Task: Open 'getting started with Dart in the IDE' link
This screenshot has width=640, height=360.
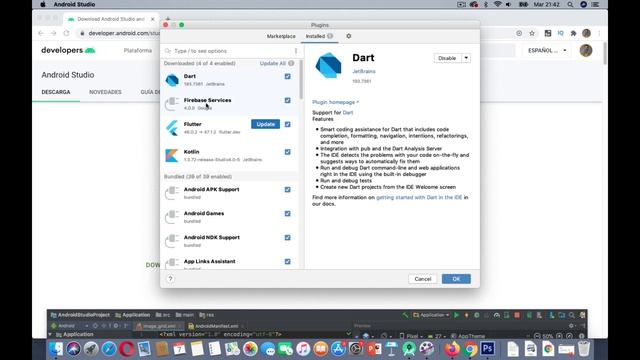Action: point(419,197)
